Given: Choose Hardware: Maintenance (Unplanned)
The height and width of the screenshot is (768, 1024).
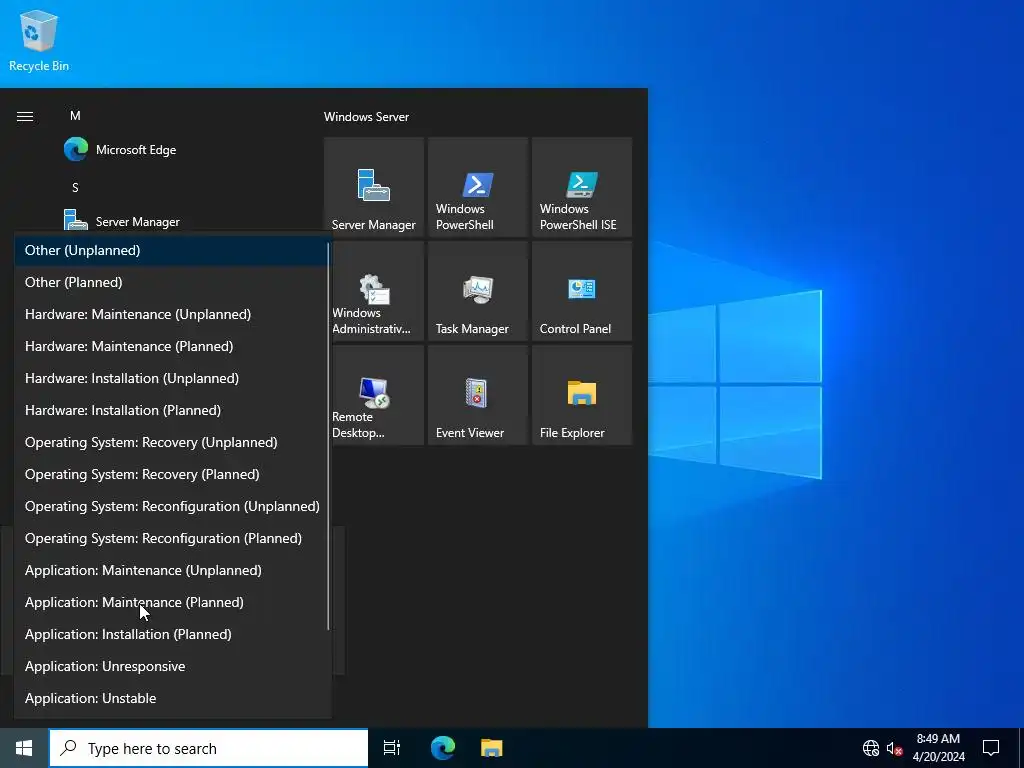Looking at the screenshot, I should (171, 314).
